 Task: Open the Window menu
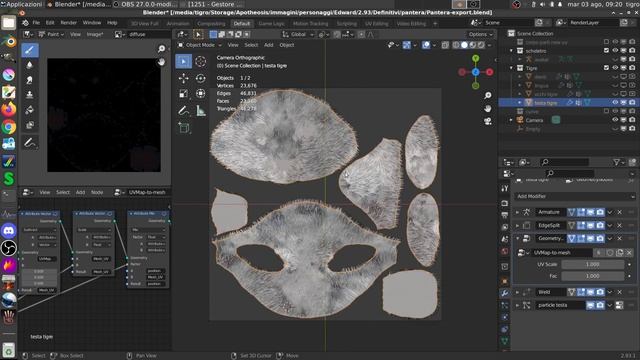(x=92, y=23)
